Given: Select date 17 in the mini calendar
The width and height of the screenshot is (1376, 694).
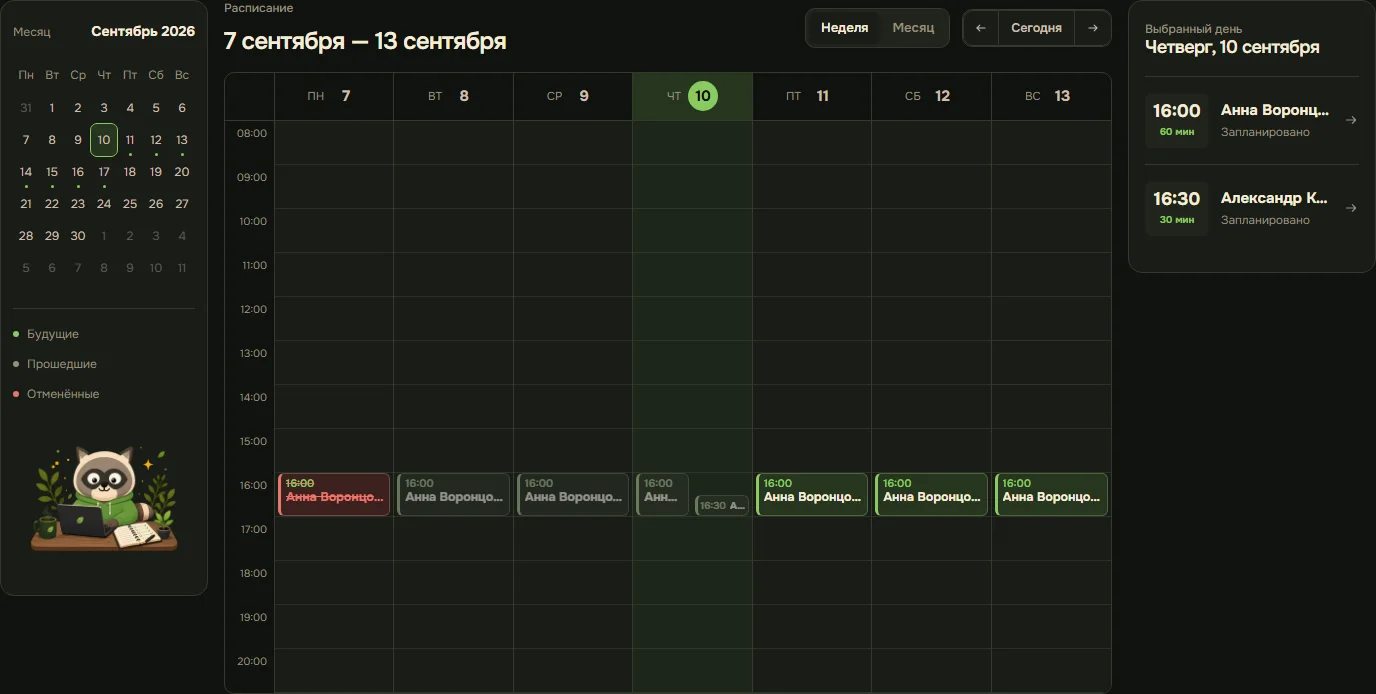Looking at the screenshot, I should coord(104,172).
